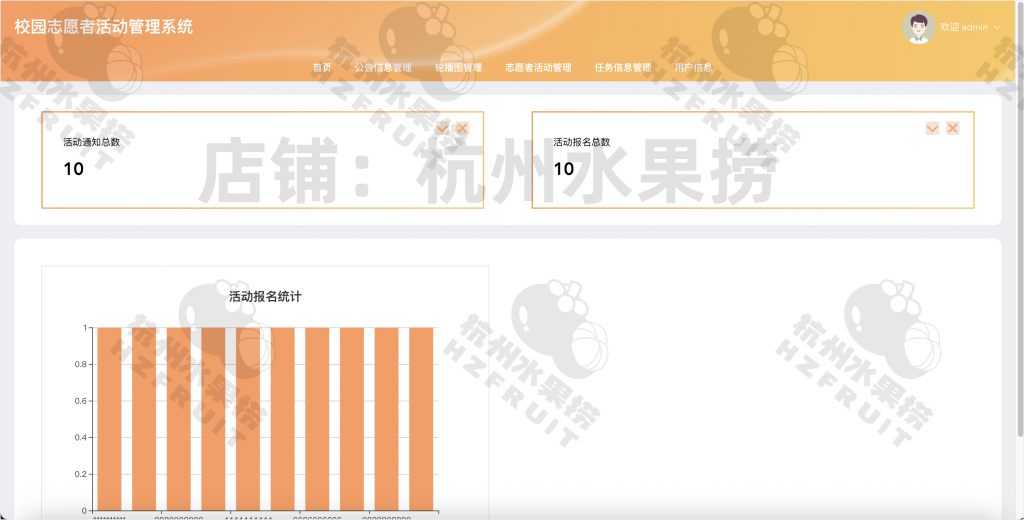Screen dimensions: 1024x520
Task: Expand the 欢迎 admin dropdown chevron
Action: [997, 27]
